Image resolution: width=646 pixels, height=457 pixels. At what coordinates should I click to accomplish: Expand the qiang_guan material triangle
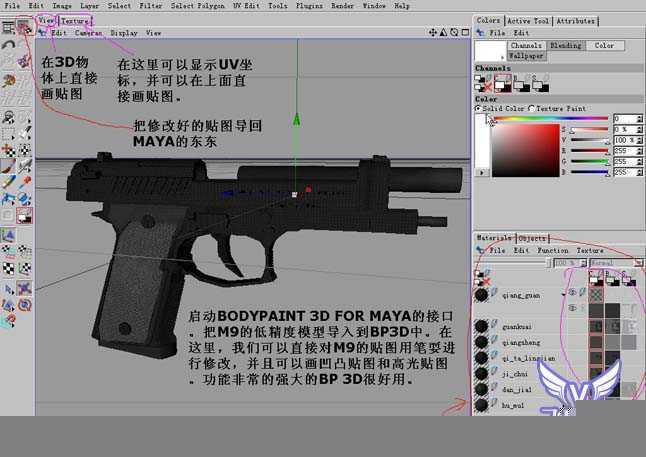click(x=563, y=294)
